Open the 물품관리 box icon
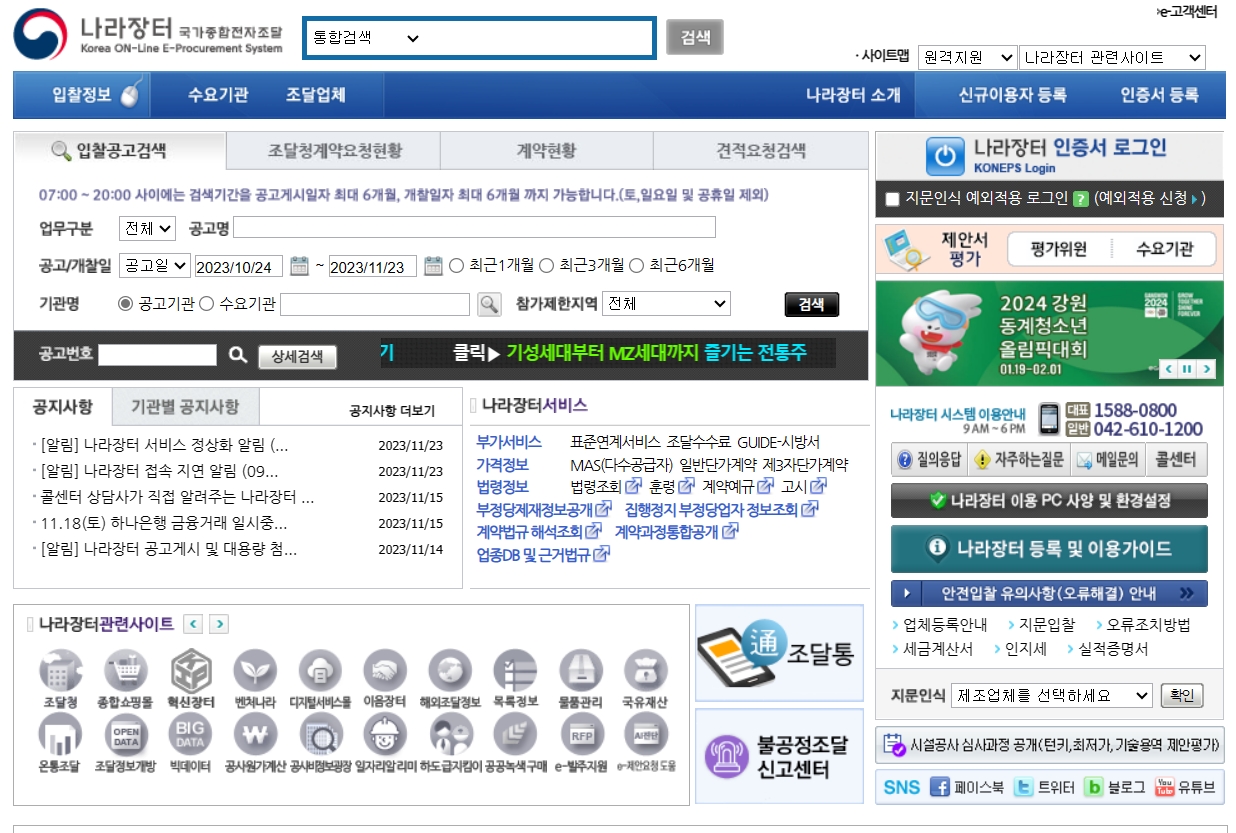This screenshot has width=1236, height=833. coord(581,671)
